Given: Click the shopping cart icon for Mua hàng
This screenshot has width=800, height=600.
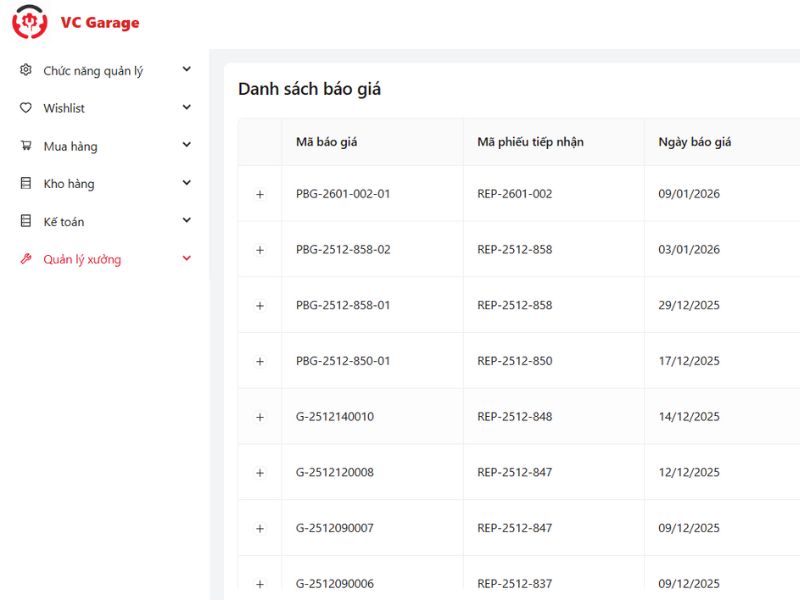Looking at the screenshot, I should click(x=26, y=146).
